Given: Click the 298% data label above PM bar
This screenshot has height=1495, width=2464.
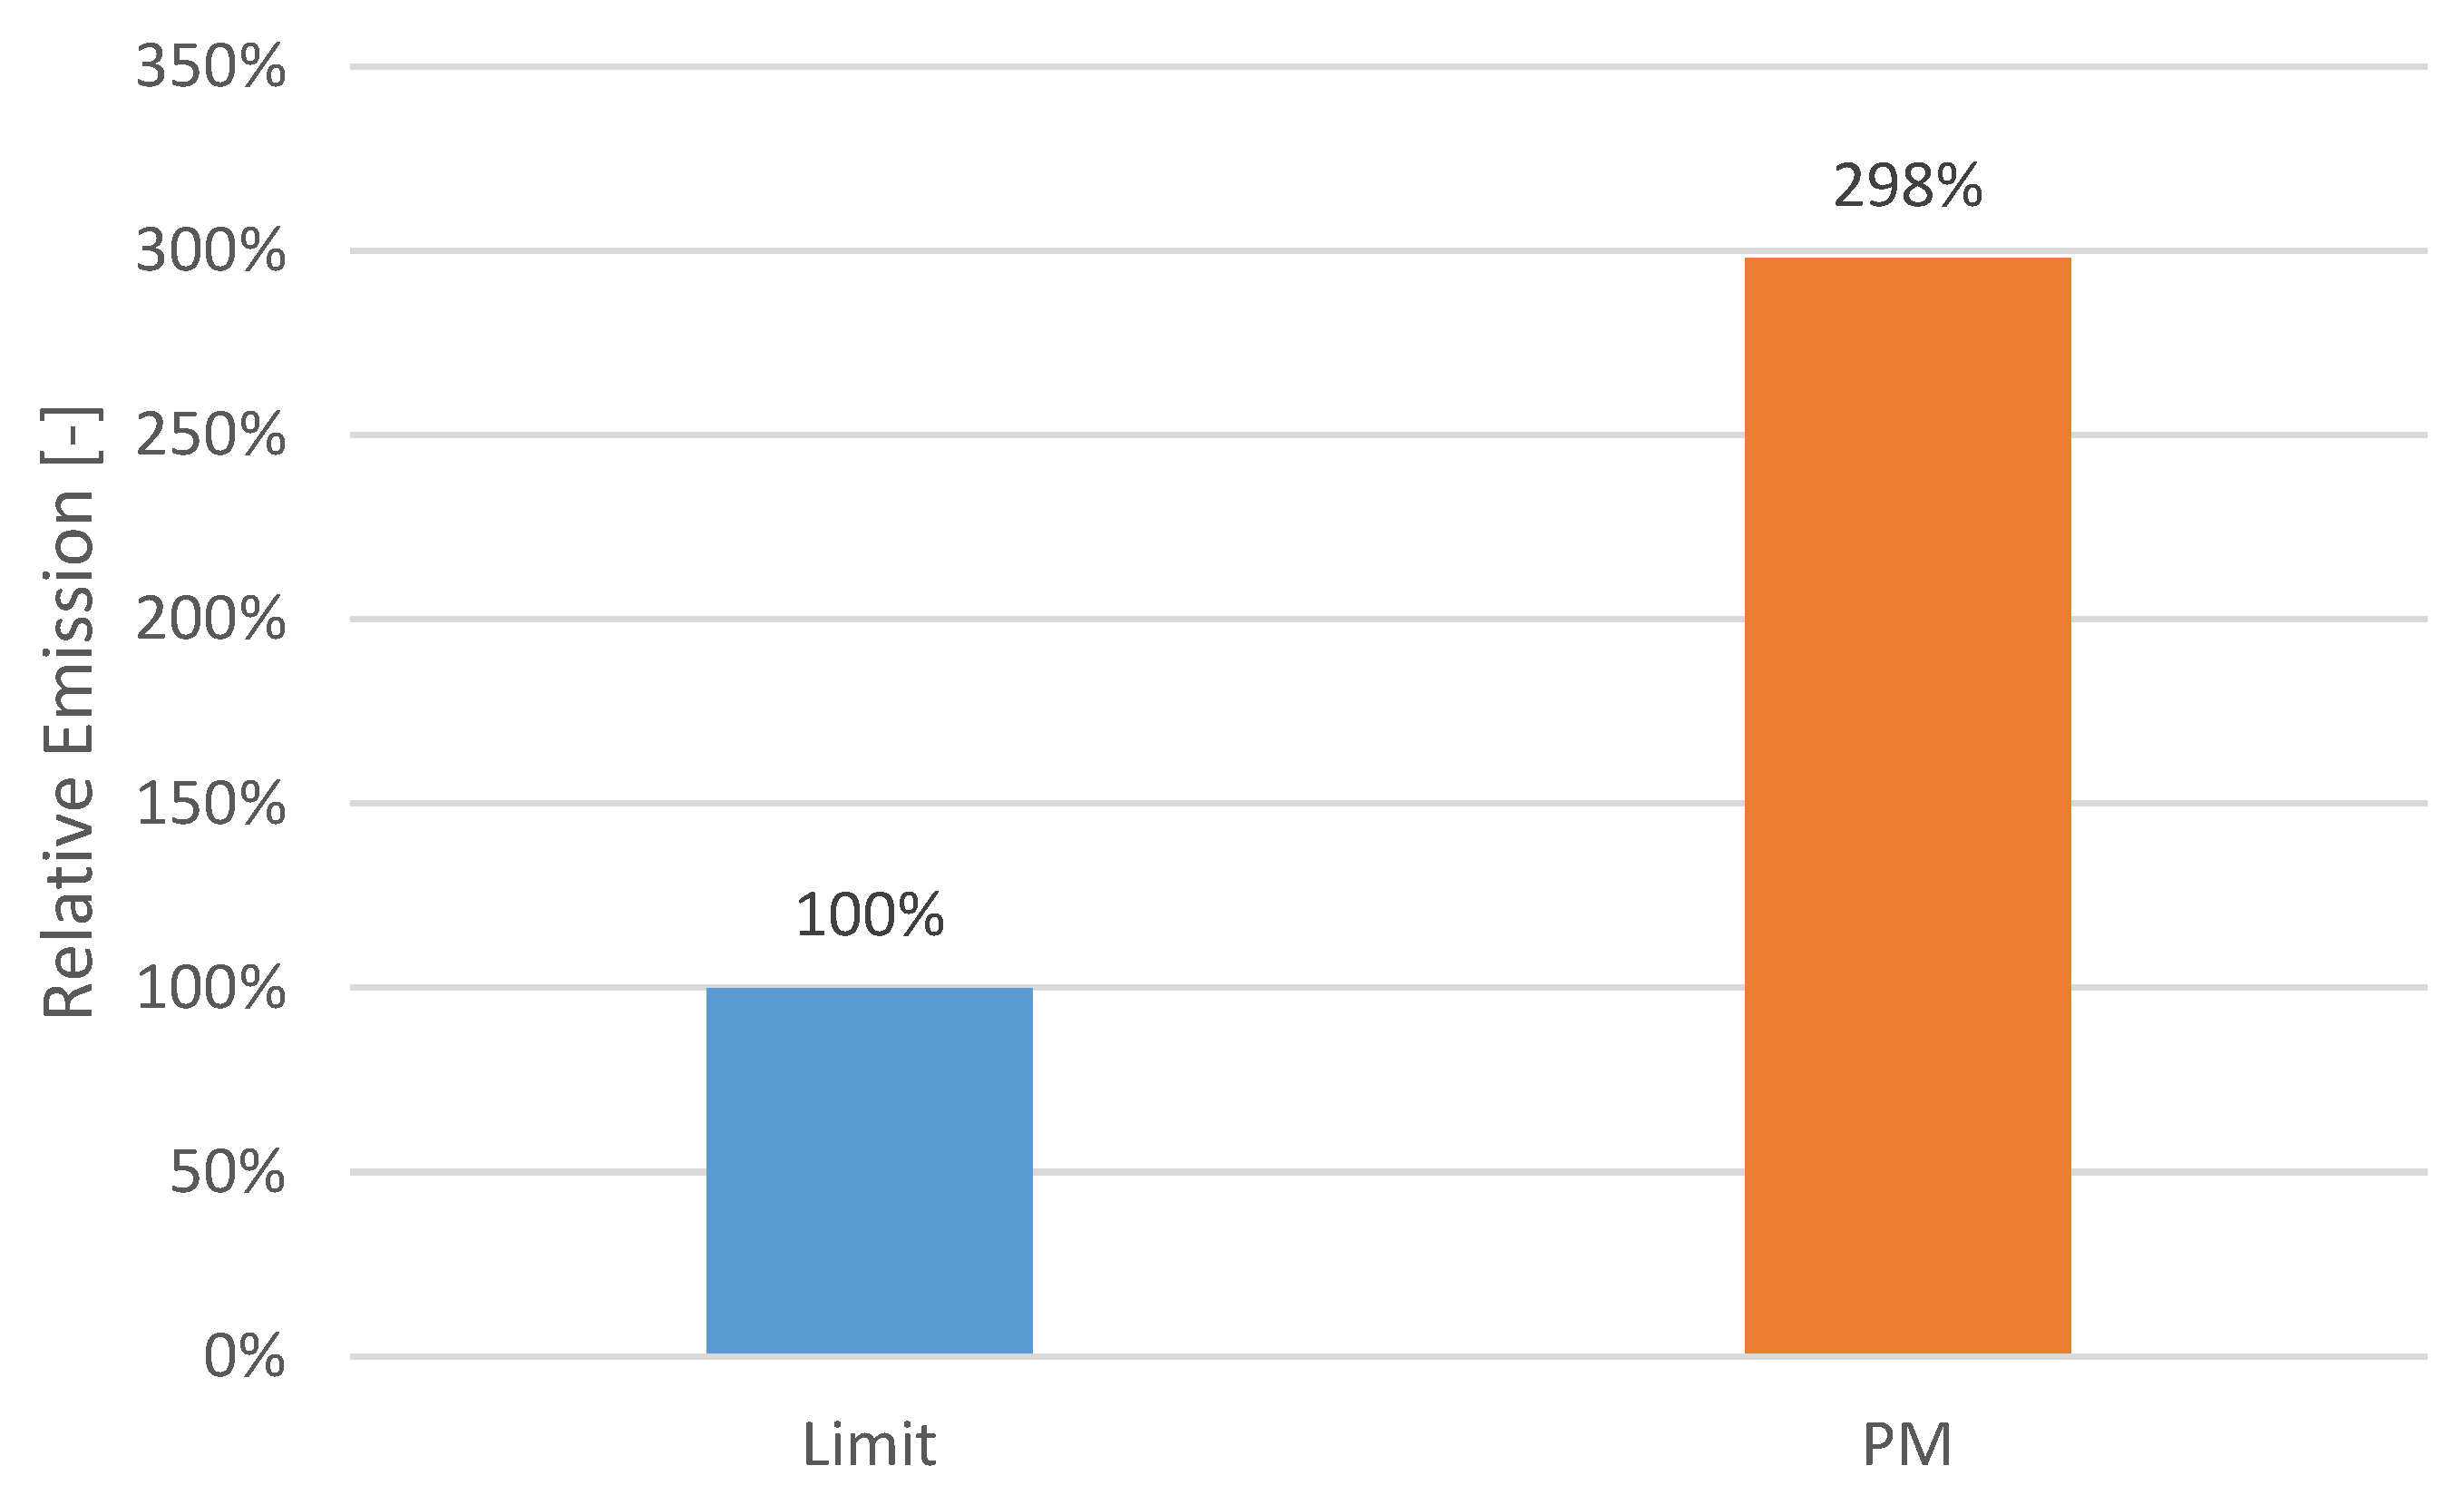Looking at the screenshot, I should 1907,186.
